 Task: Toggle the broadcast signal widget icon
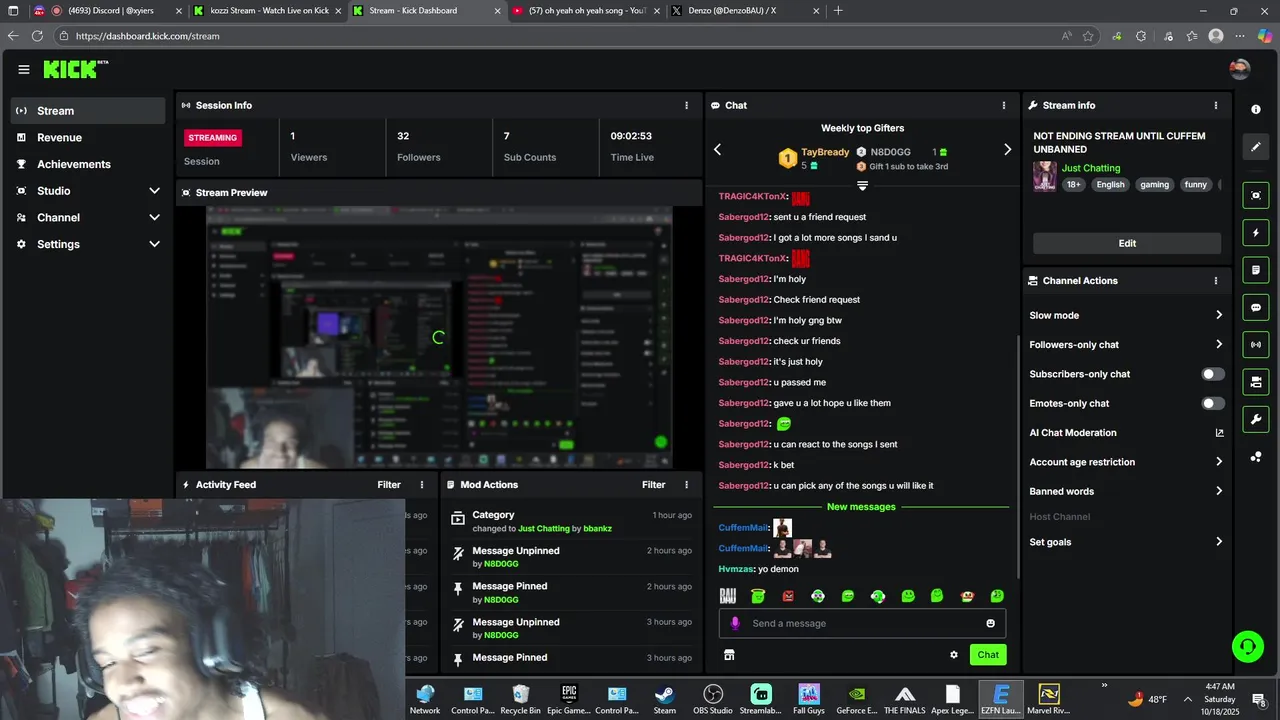pos(1256,345)
